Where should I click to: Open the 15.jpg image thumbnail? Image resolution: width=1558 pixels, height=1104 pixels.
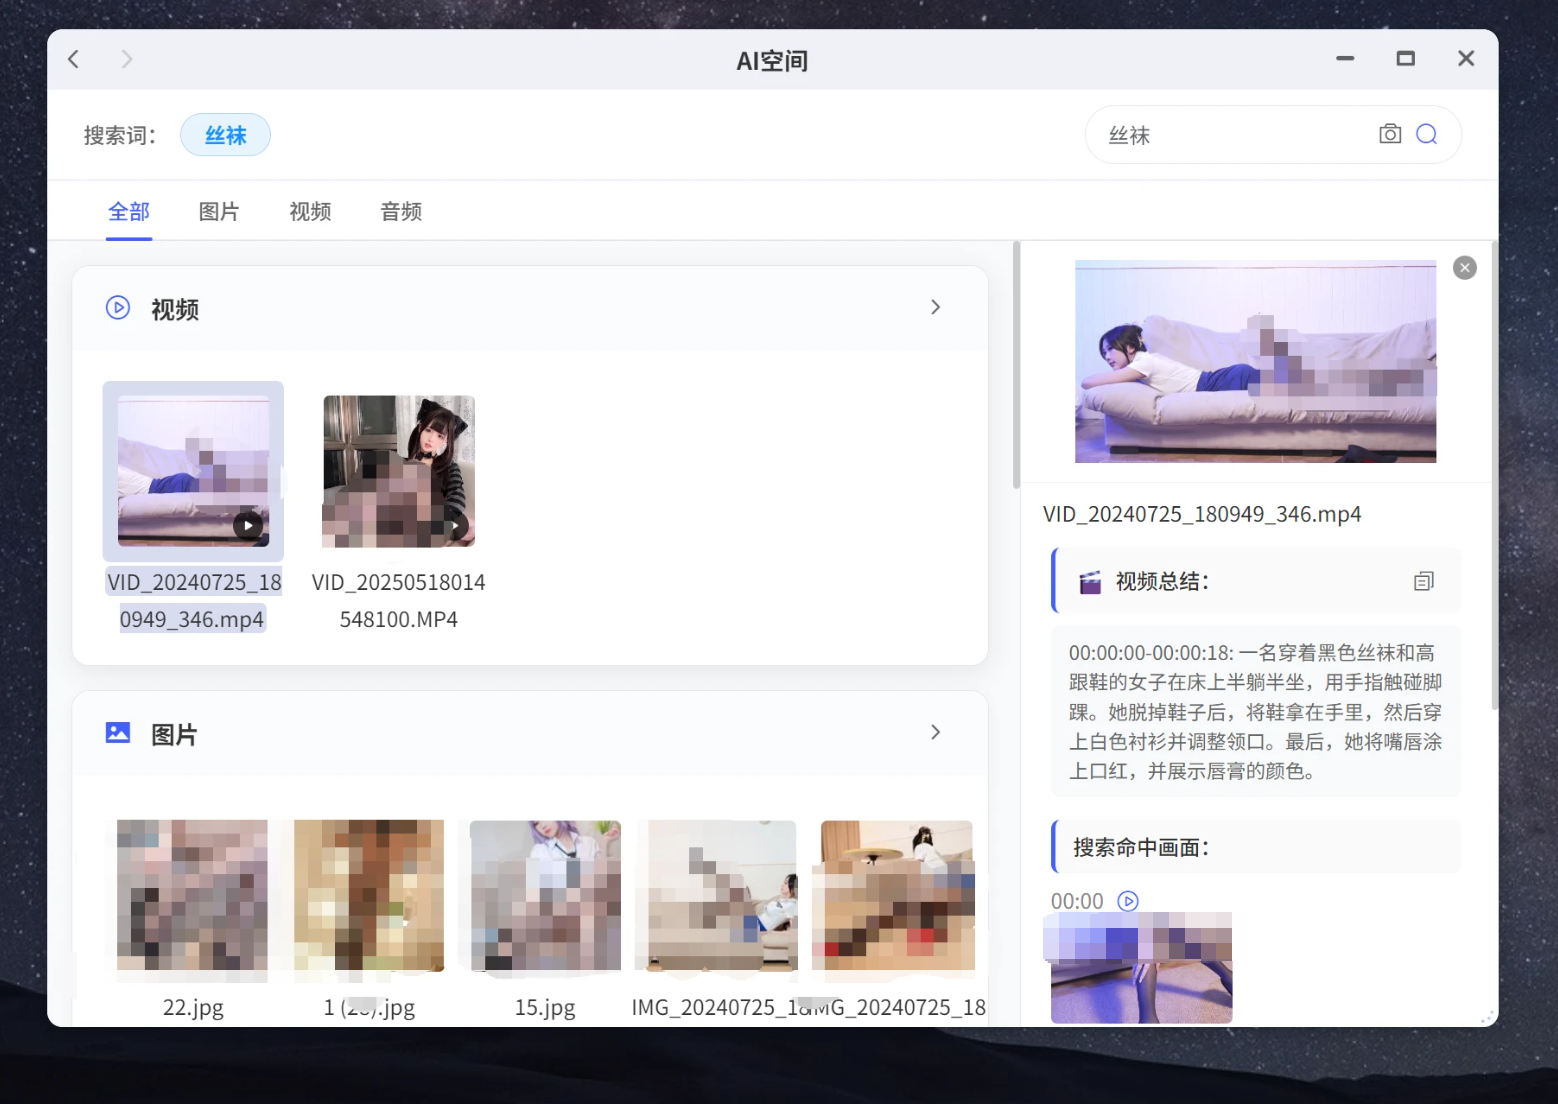coord(545,896)
